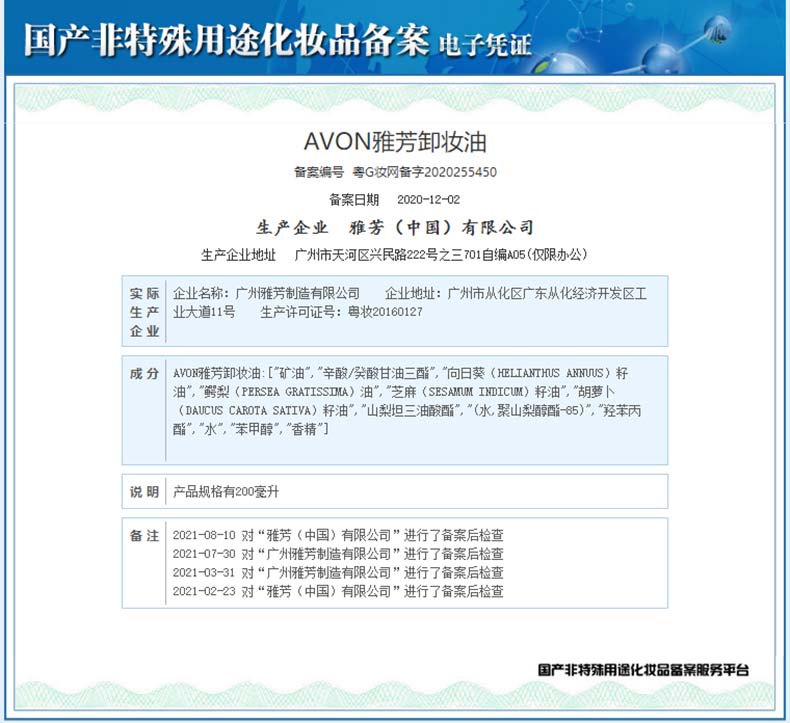
Task: Select the filing date 2020-12-02
Action: tap(428, 200)
